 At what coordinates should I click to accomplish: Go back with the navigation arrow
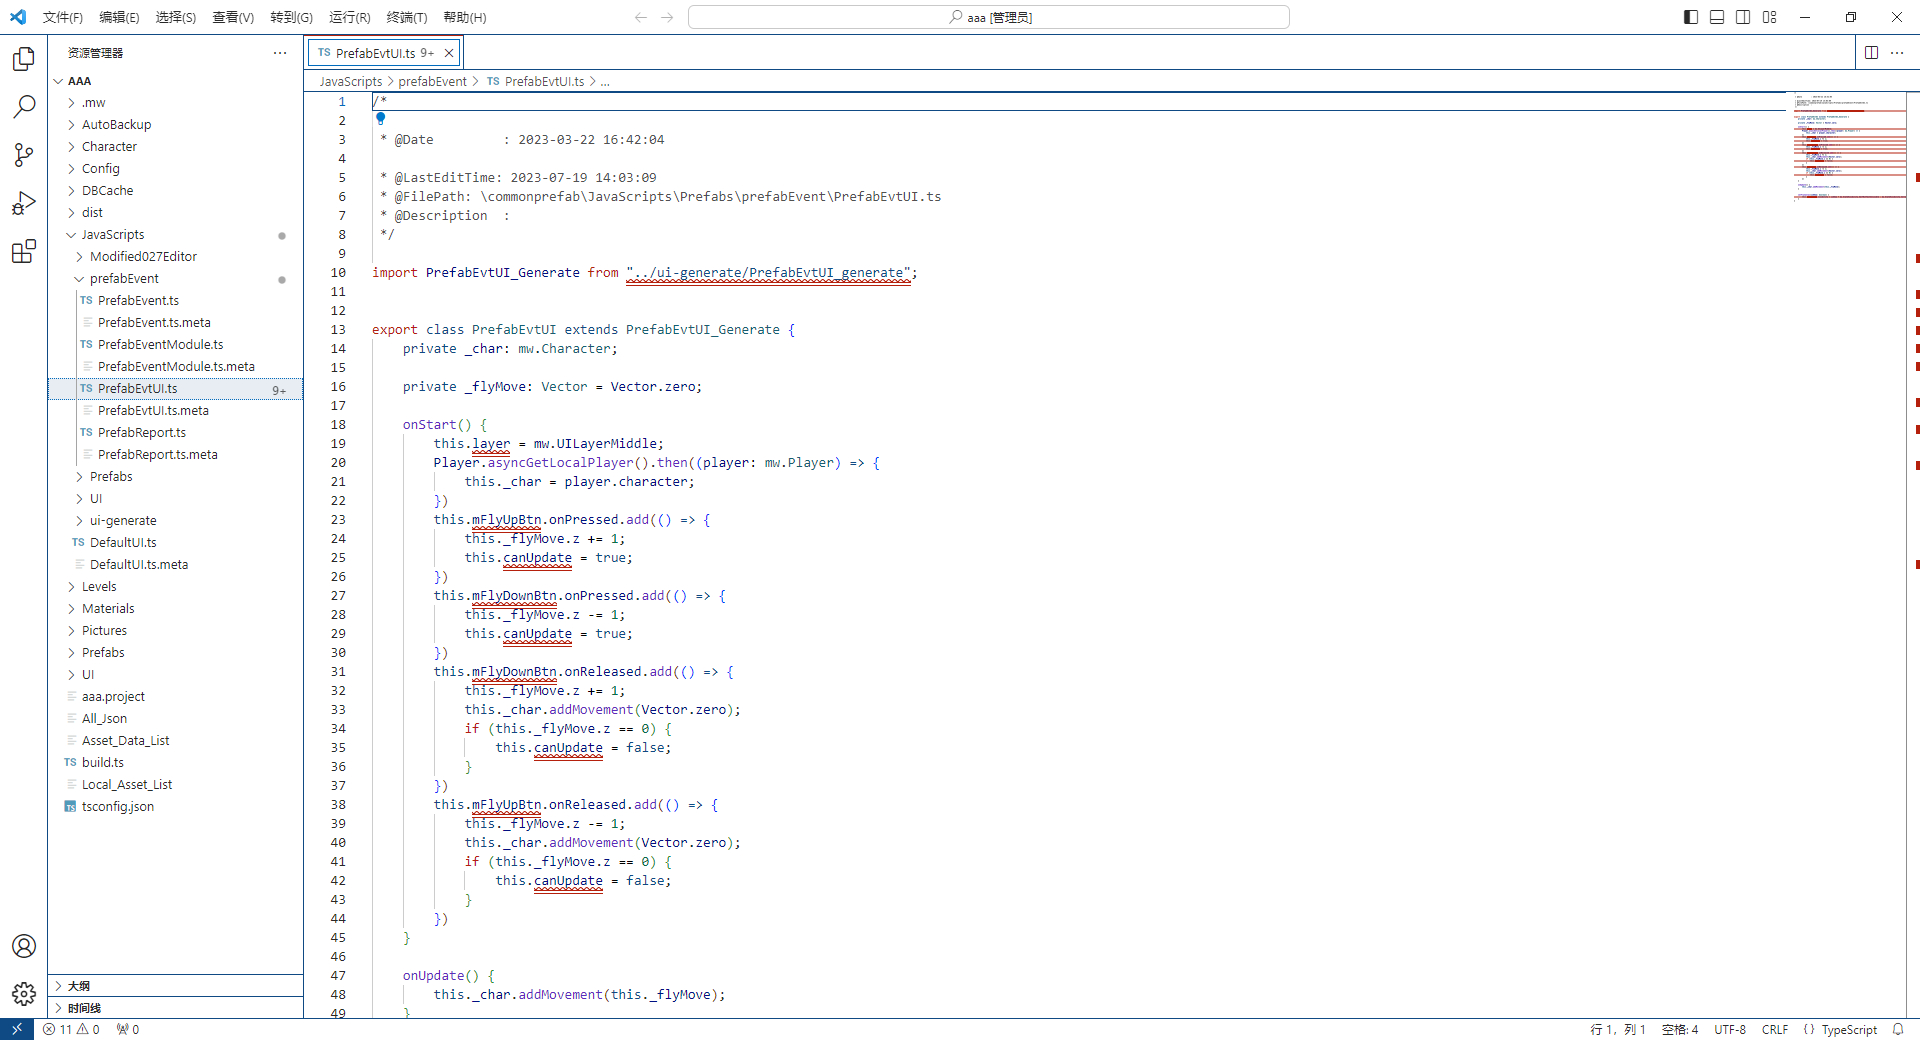coord(641,17)
